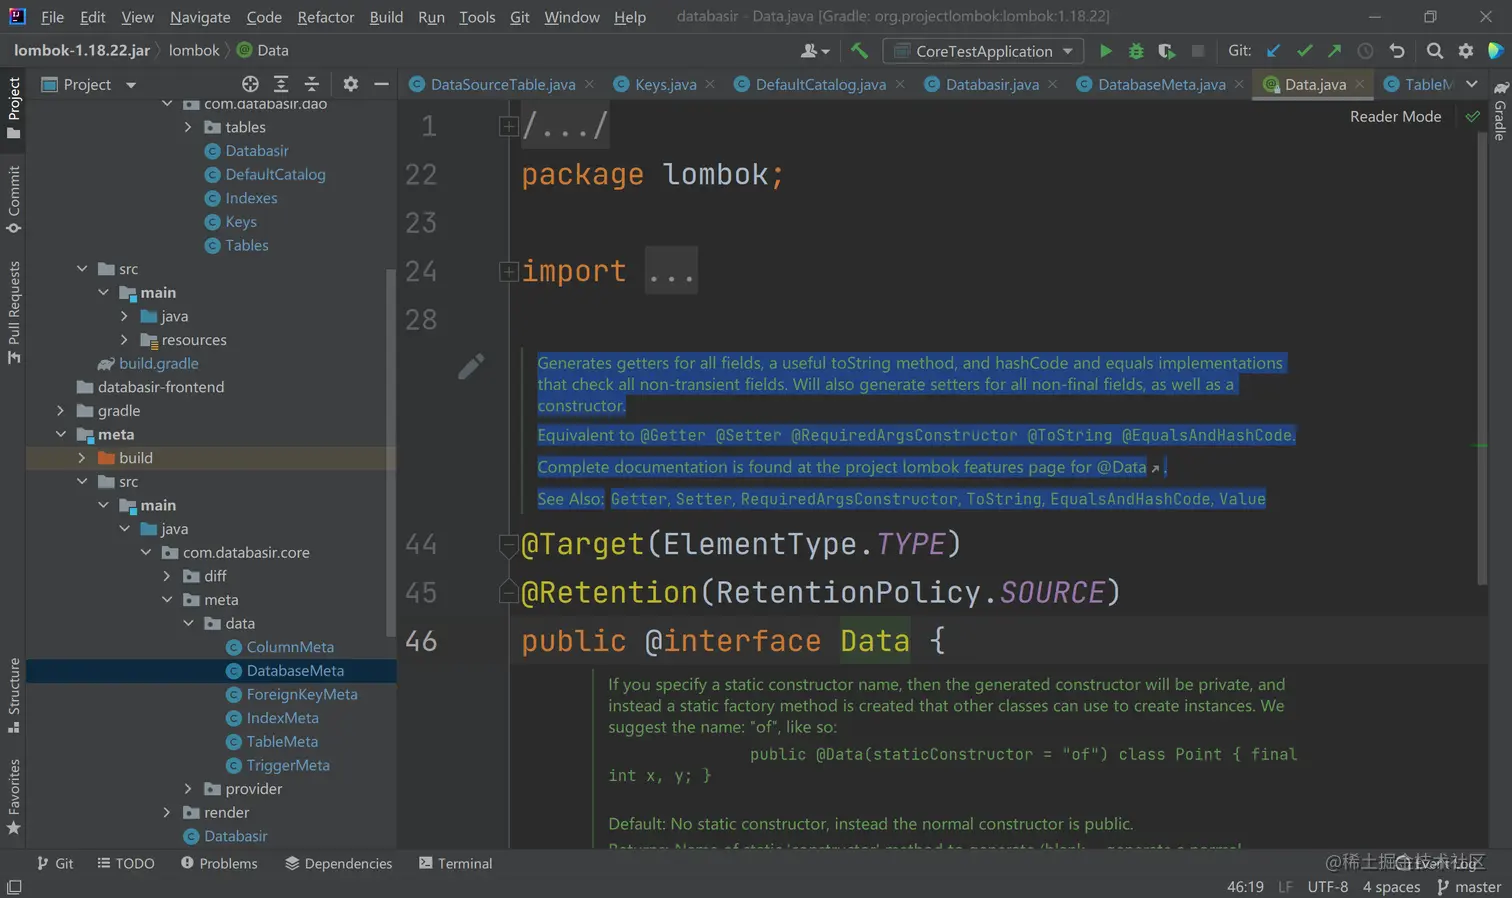Click the select opened file target icon
The width and height of the screenshot is (1512, 898).
click(x=250, y=85)
